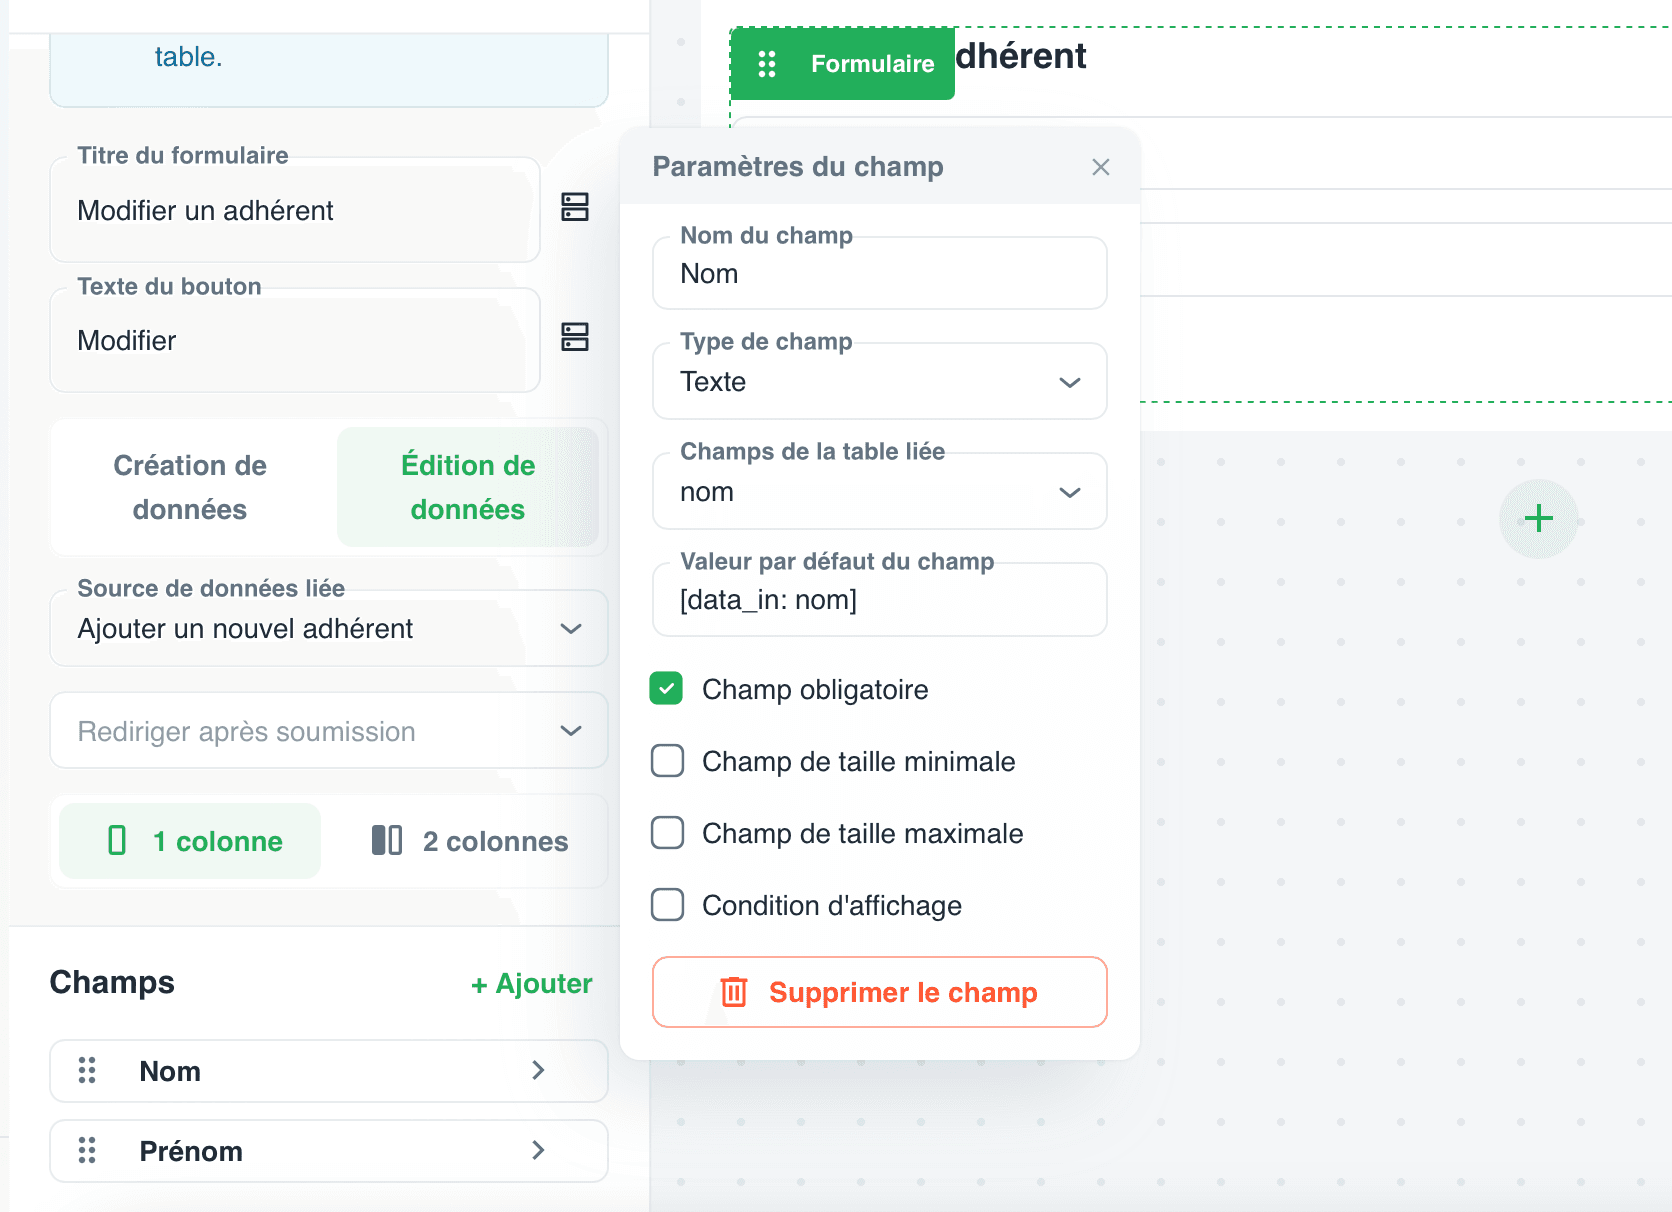1672x1212 pixels.
Task: Open the Type de champ dropdown
Action: pos(880,382)
